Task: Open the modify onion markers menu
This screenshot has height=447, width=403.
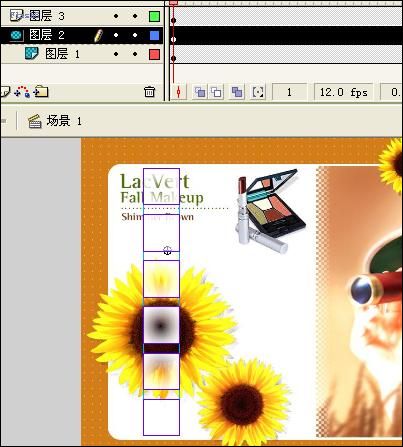Action: tap(258, 92)
